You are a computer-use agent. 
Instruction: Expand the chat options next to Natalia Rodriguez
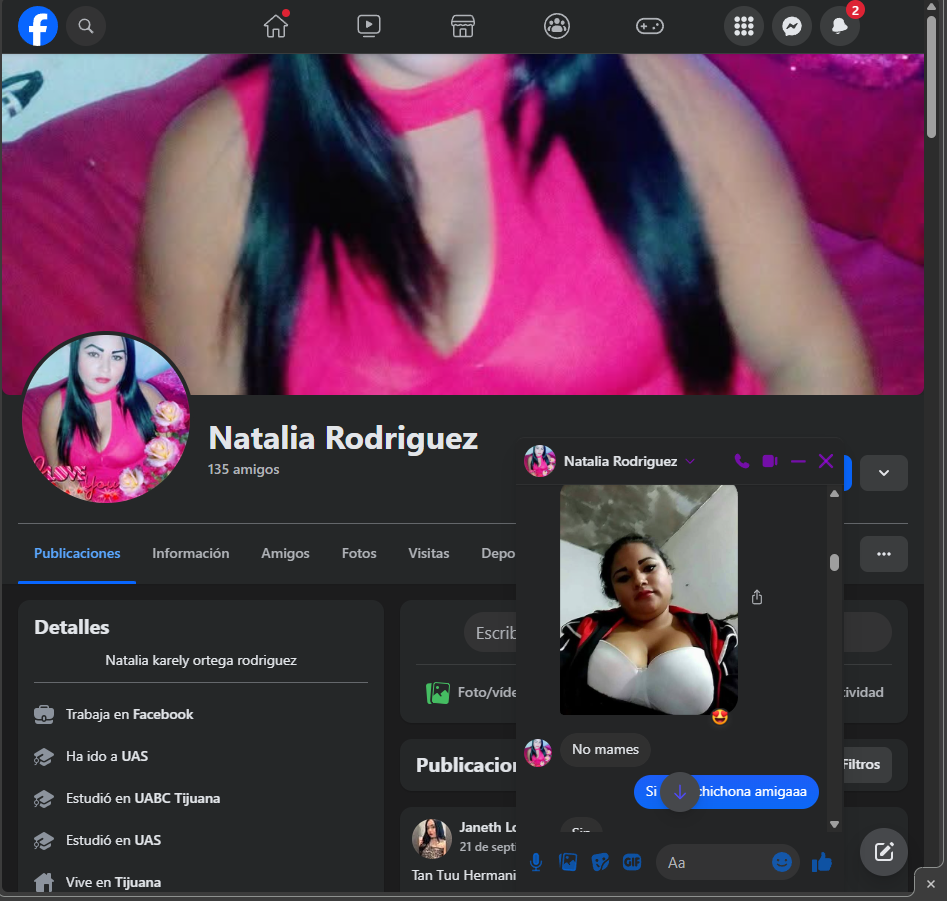click(x=690, y=461)
